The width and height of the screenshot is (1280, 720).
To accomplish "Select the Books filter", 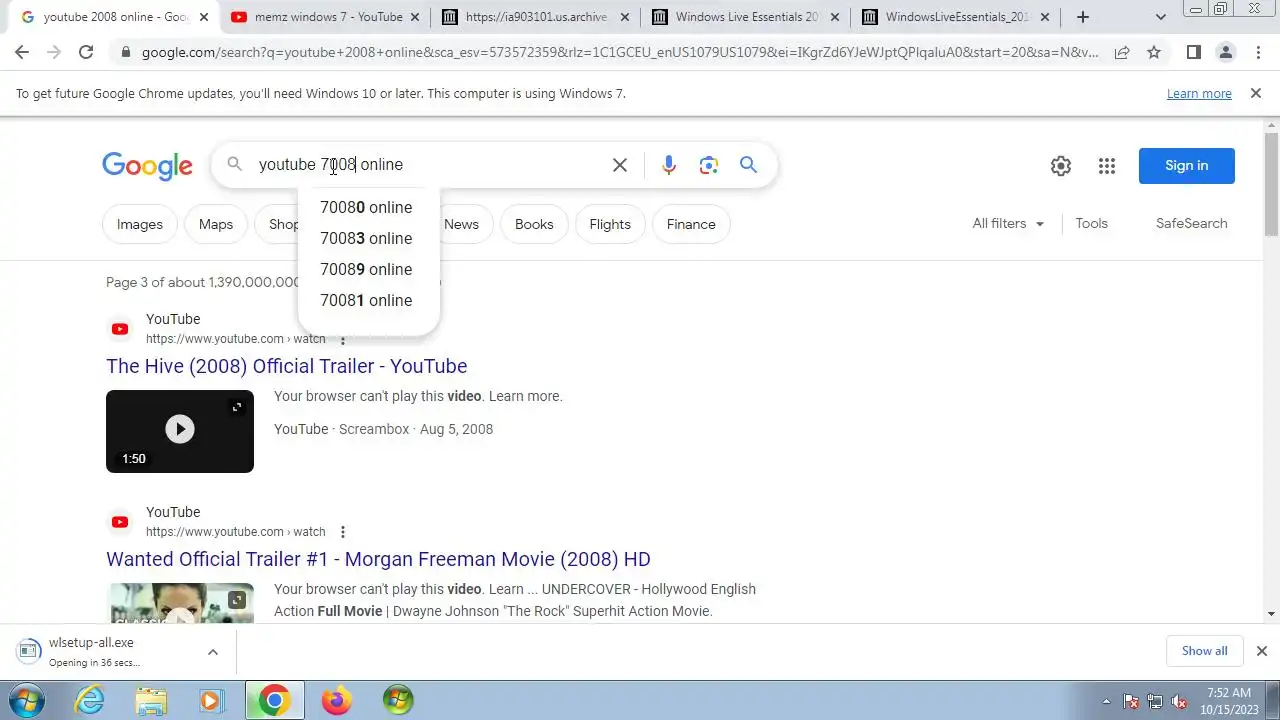I will point(534,224).
